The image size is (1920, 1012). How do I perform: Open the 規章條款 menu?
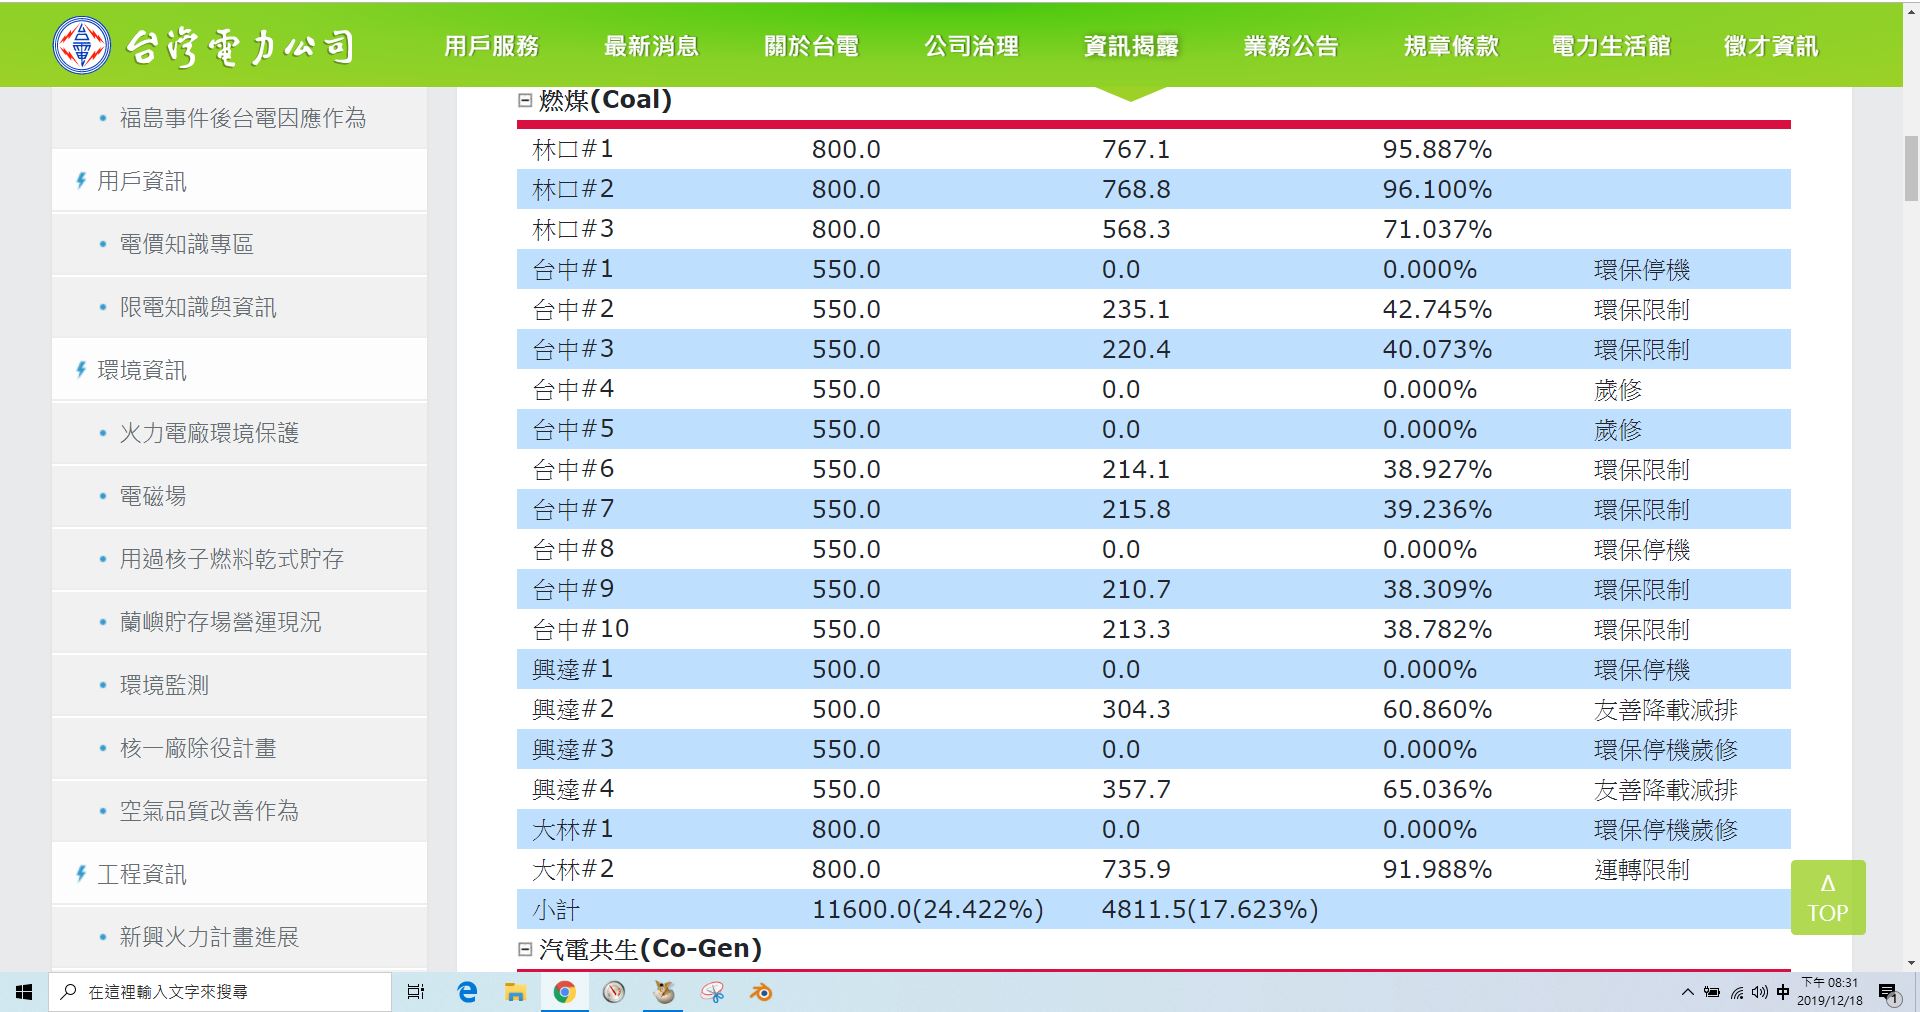1451,46
